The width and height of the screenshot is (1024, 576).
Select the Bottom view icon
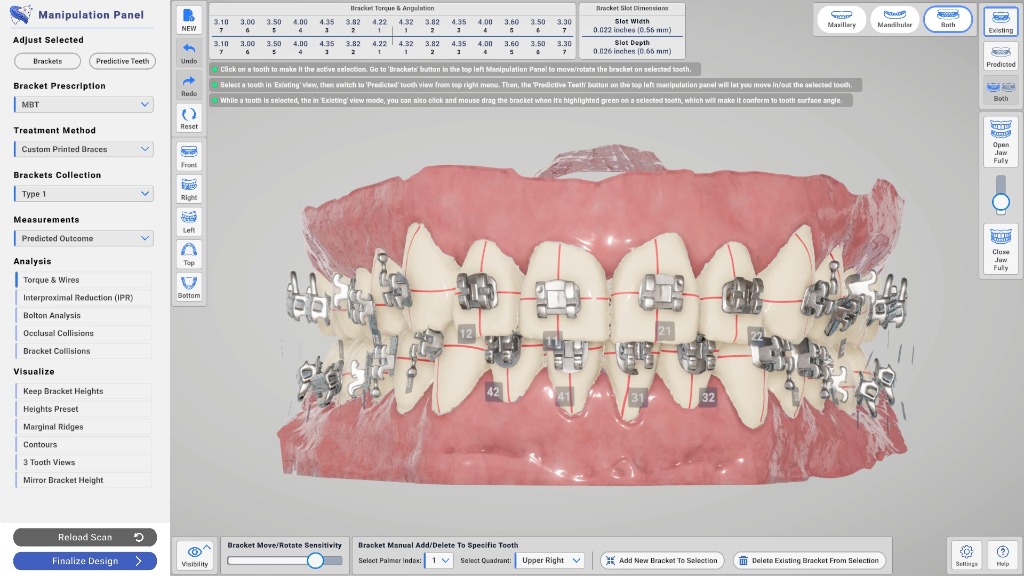pyautogui.click(x=189, y=286)
